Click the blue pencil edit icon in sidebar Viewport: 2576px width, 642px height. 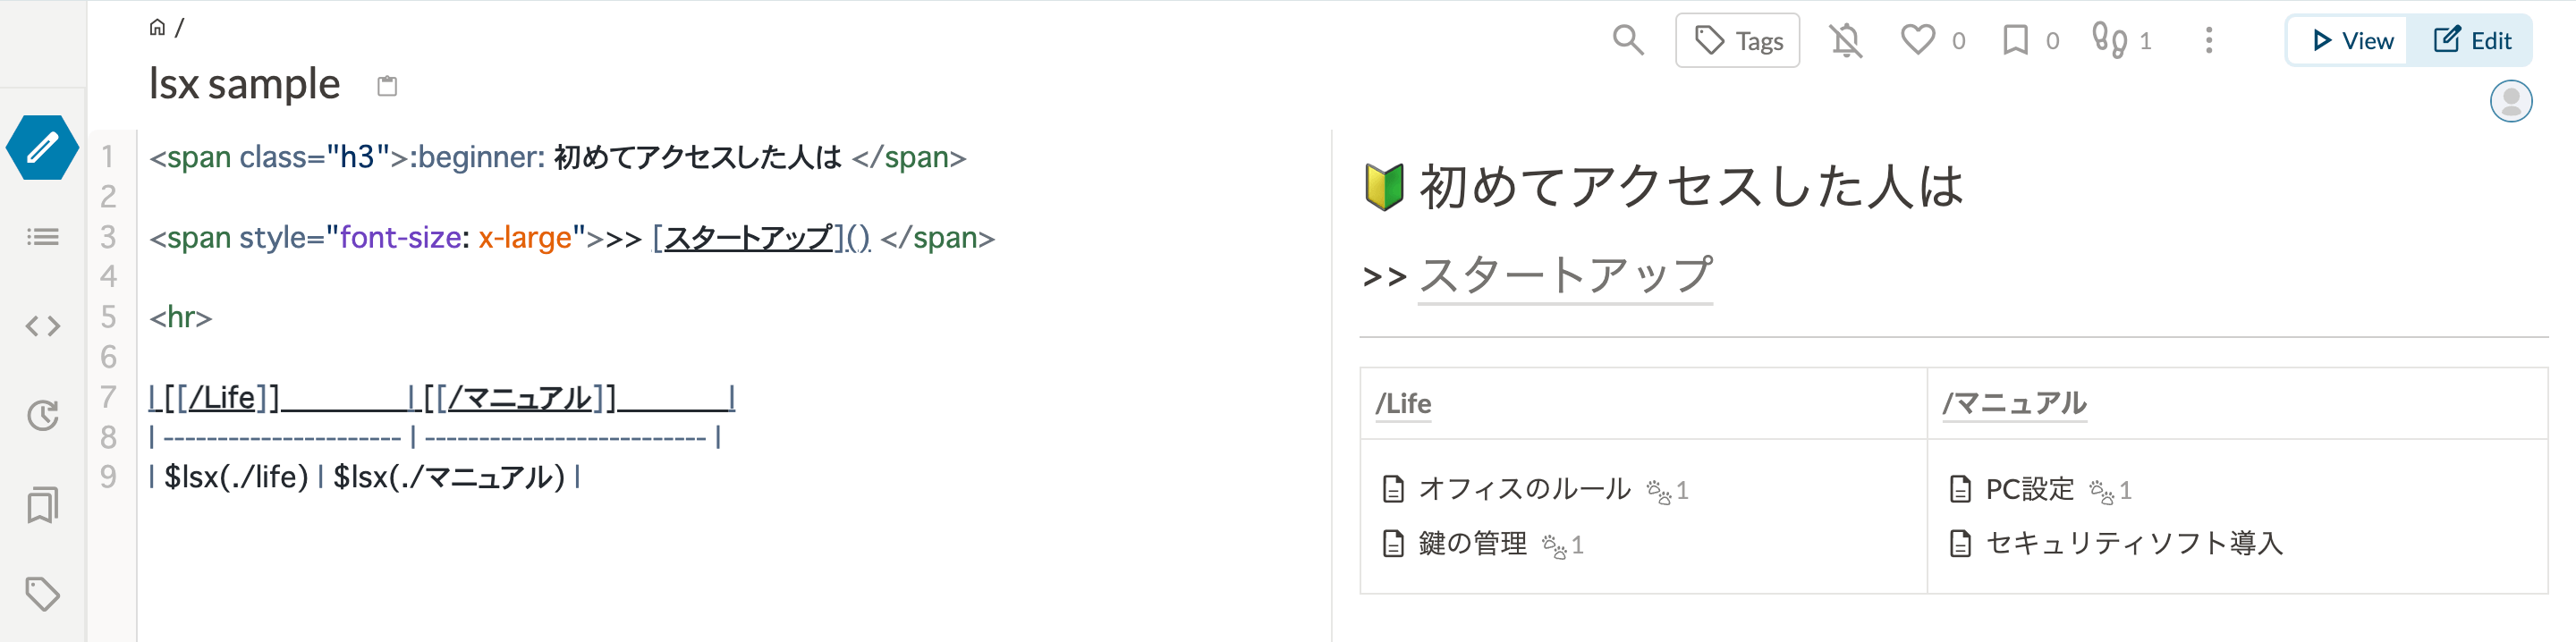pos(42,148)
